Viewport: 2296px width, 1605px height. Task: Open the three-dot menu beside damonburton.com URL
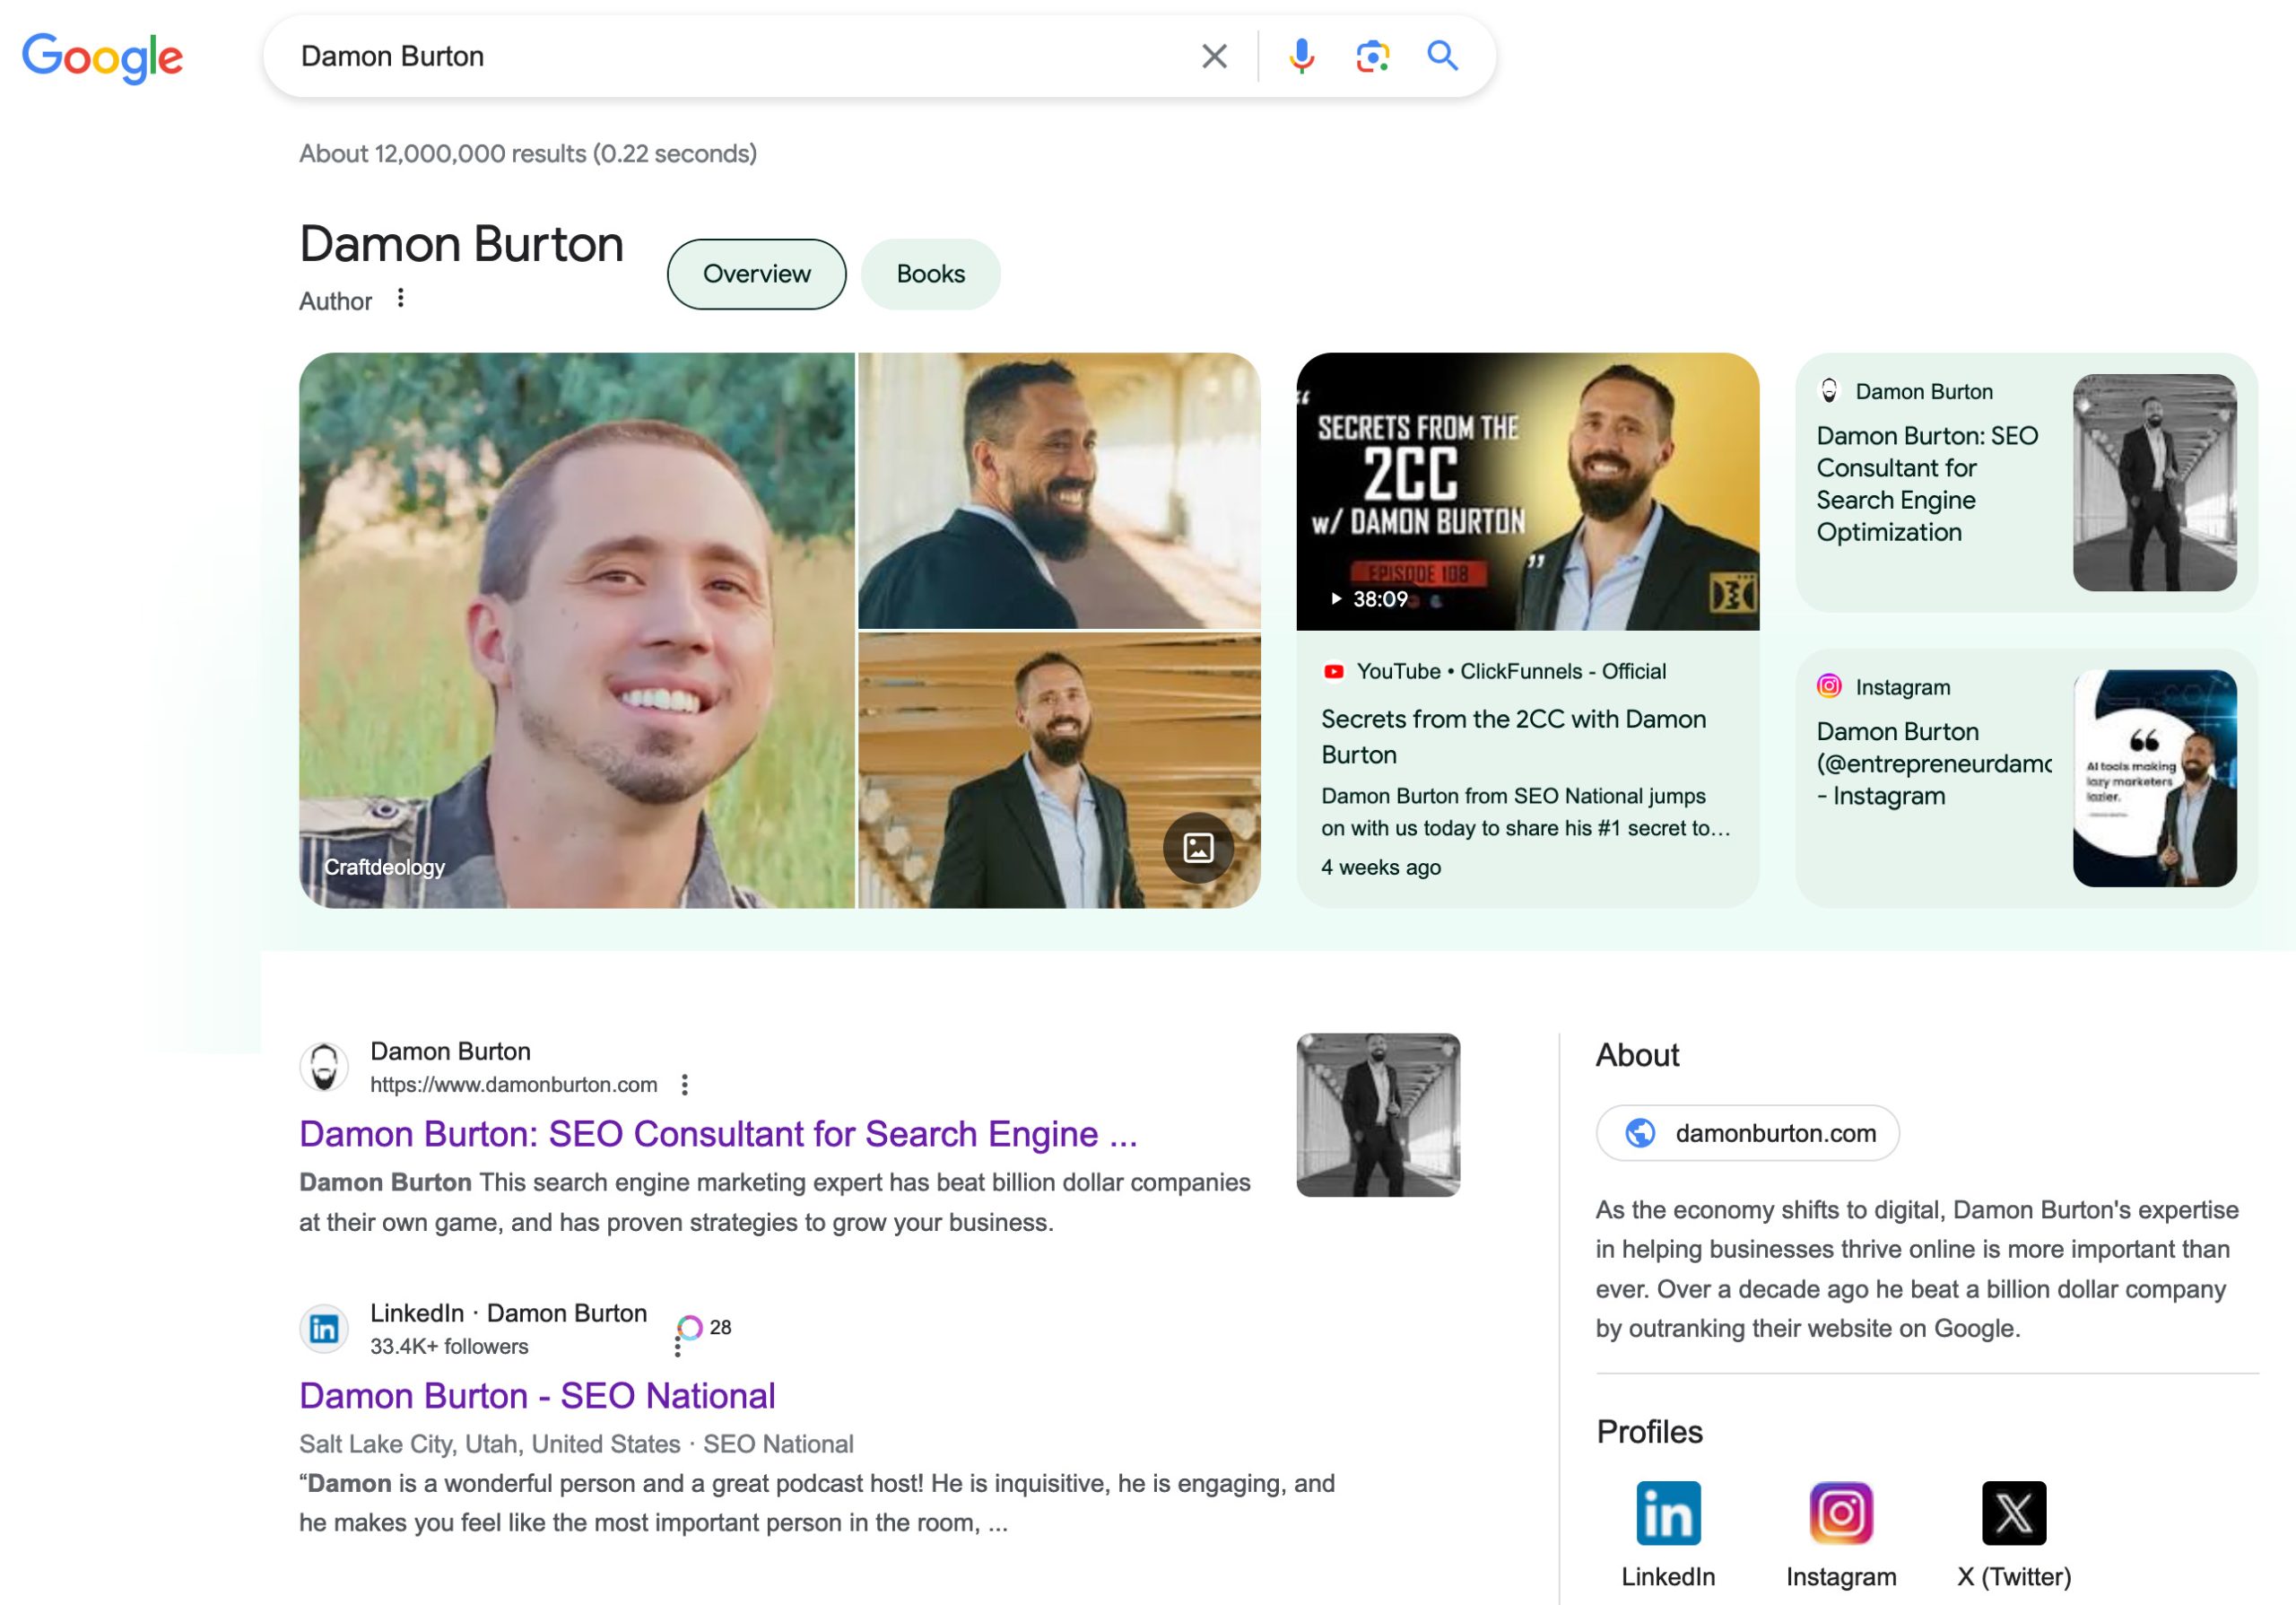point(684,1085)
